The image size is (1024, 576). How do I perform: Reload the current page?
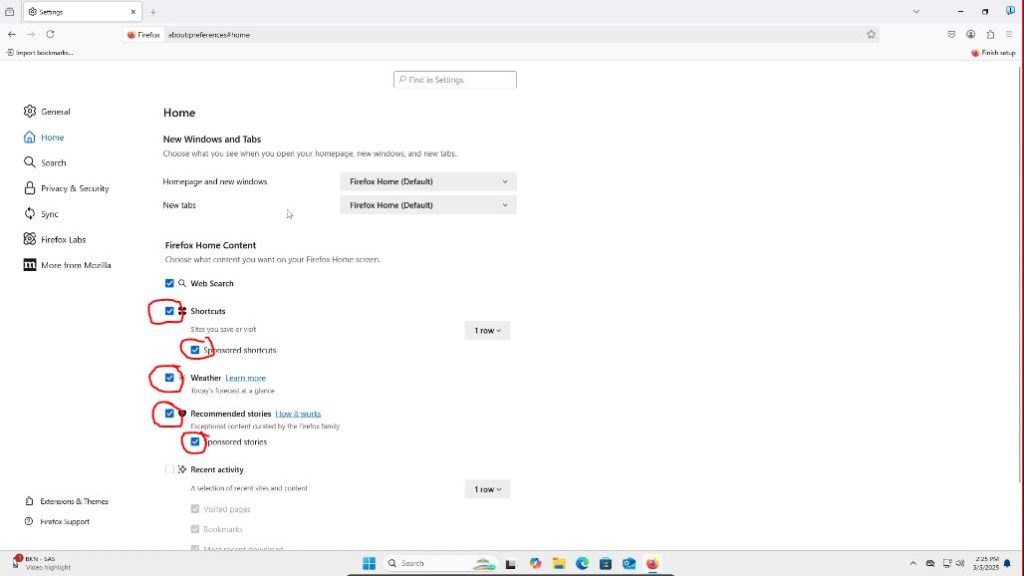point(50,34)
